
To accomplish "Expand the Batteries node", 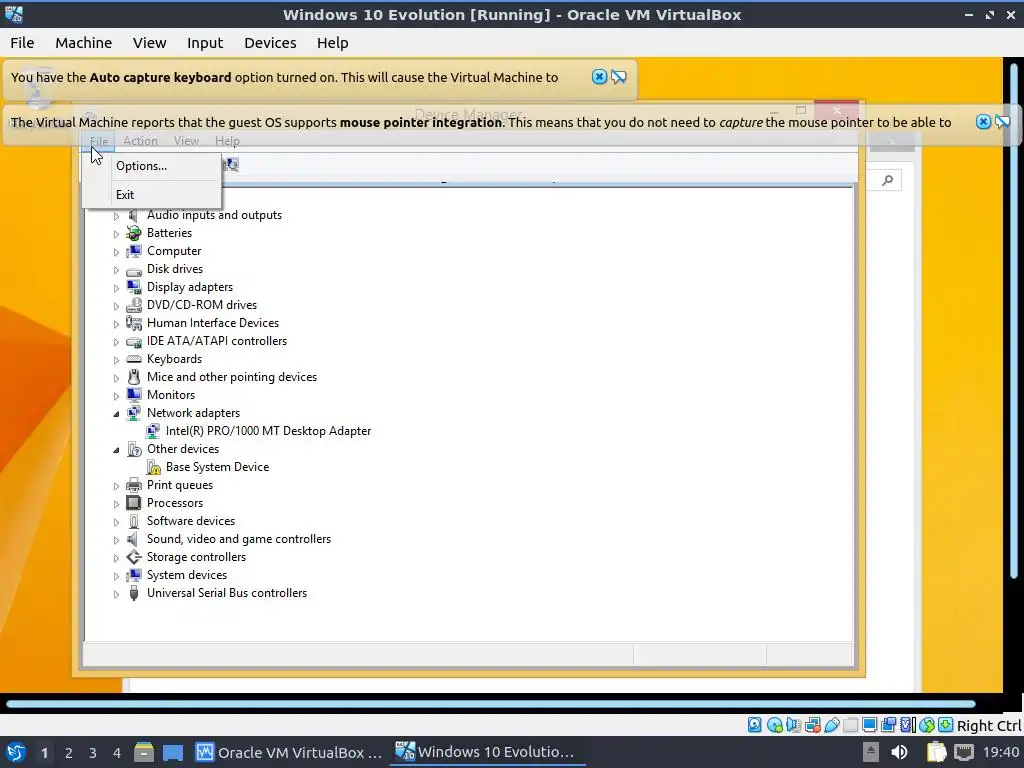I will tap(116, 234).
